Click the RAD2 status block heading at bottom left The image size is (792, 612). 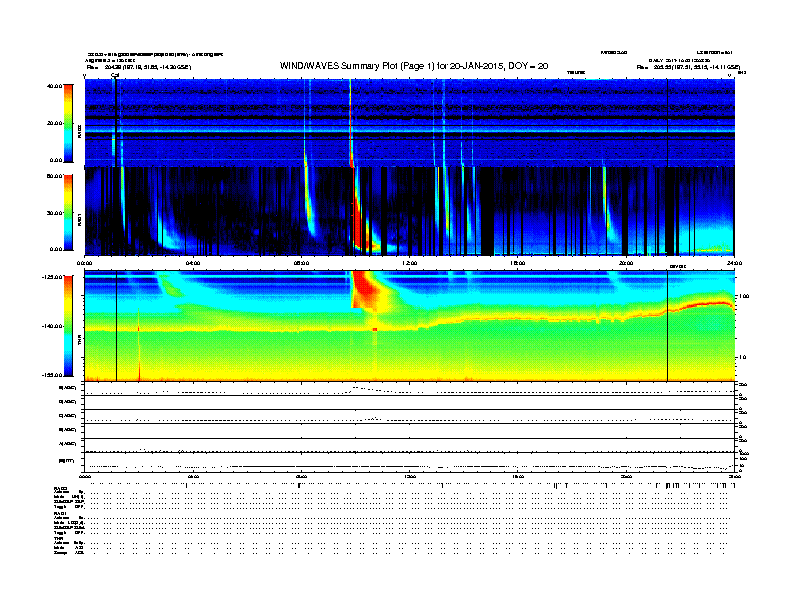pos(60,489)
